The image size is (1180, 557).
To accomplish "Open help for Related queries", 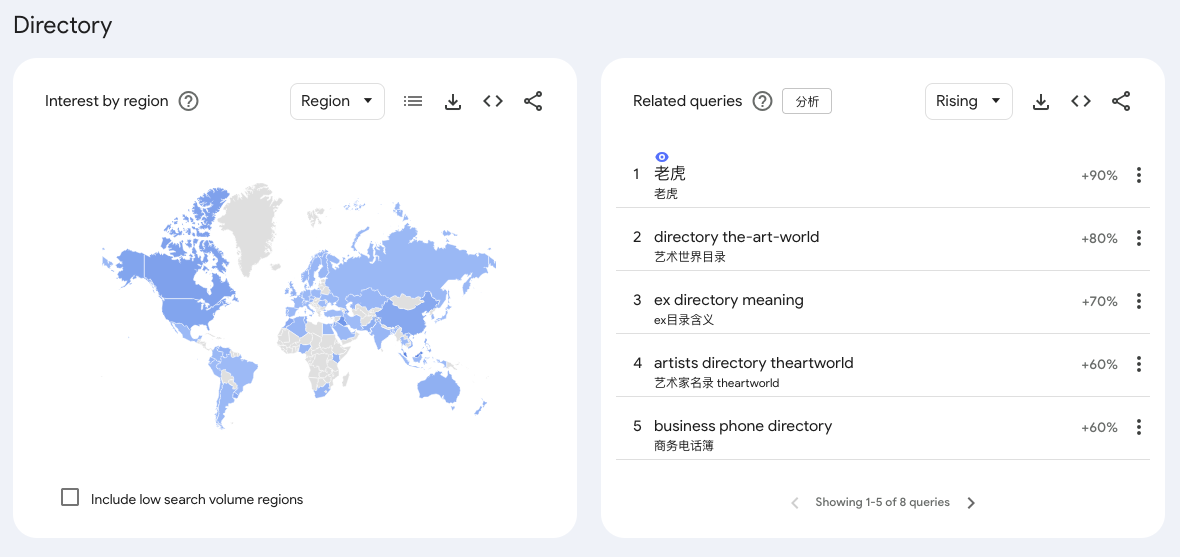I will [x=763, y=101].
